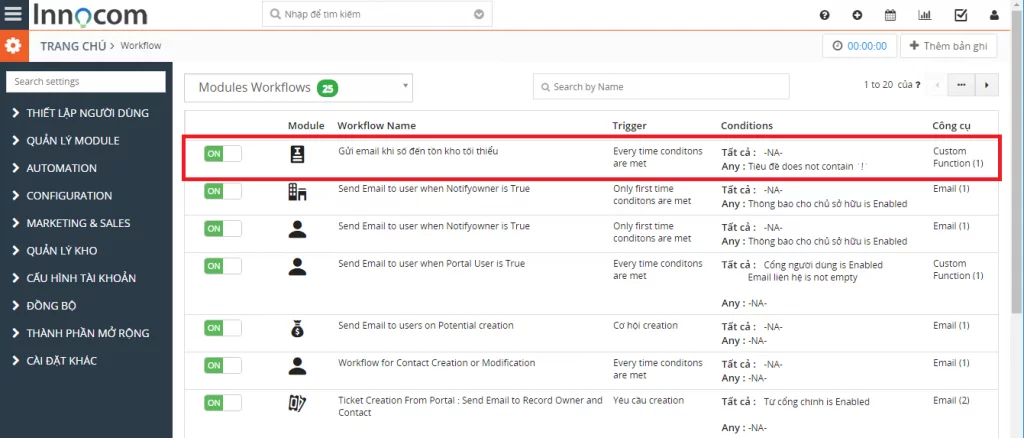Open the help question mark icon
The width and height of the screenshot is (1024, 438).
coord(825,15)
